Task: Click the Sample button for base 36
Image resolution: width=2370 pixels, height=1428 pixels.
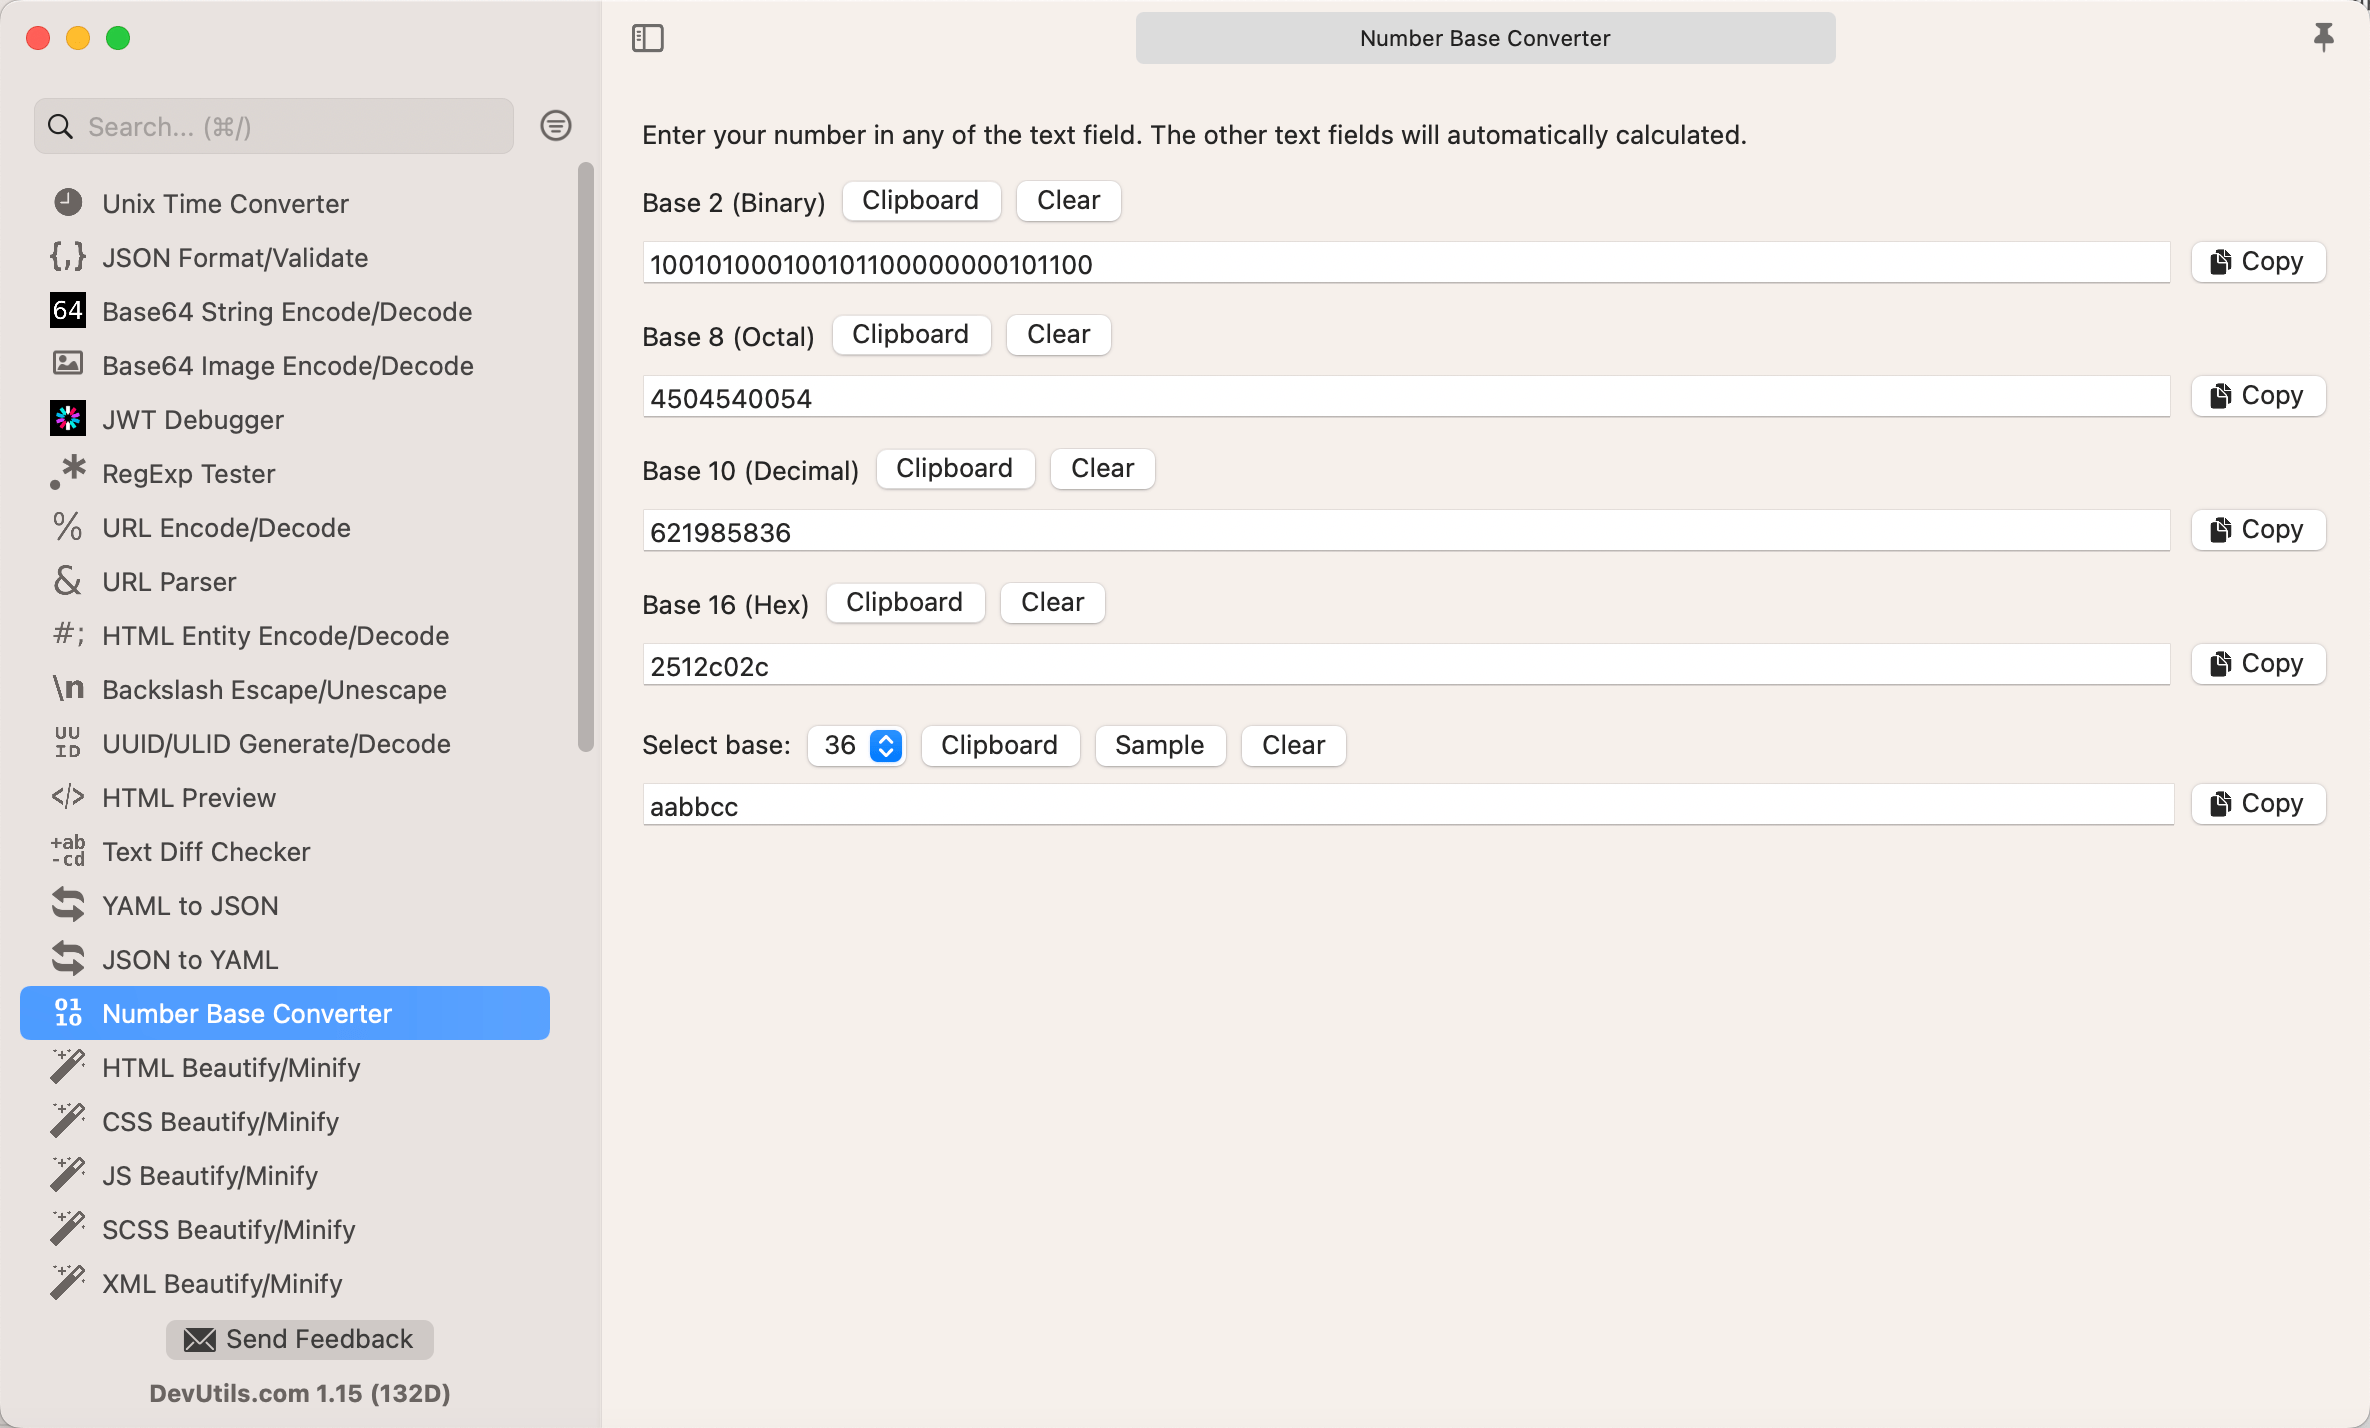Action: 1159,745
